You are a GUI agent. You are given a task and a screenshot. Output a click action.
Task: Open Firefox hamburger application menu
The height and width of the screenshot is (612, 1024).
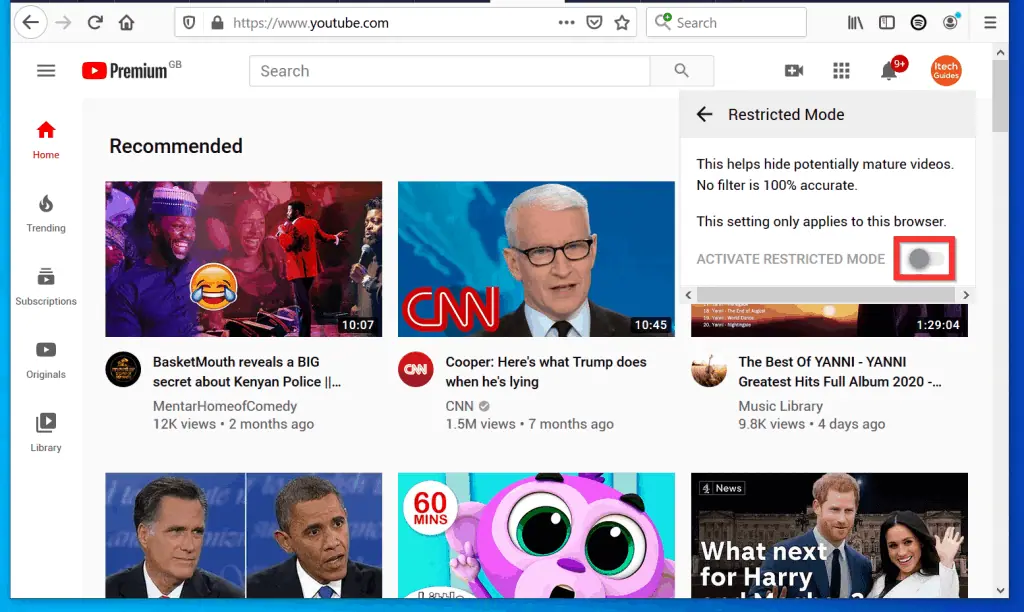(990, 23)
